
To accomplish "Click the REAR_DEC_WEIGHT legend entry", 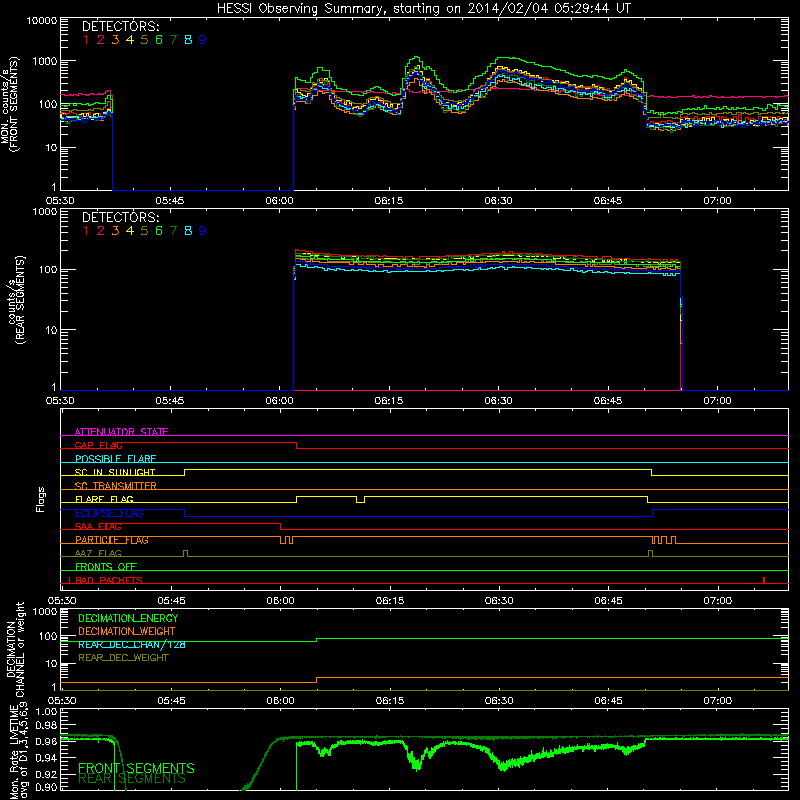I will pyautogui.click(x=123, y=658).
